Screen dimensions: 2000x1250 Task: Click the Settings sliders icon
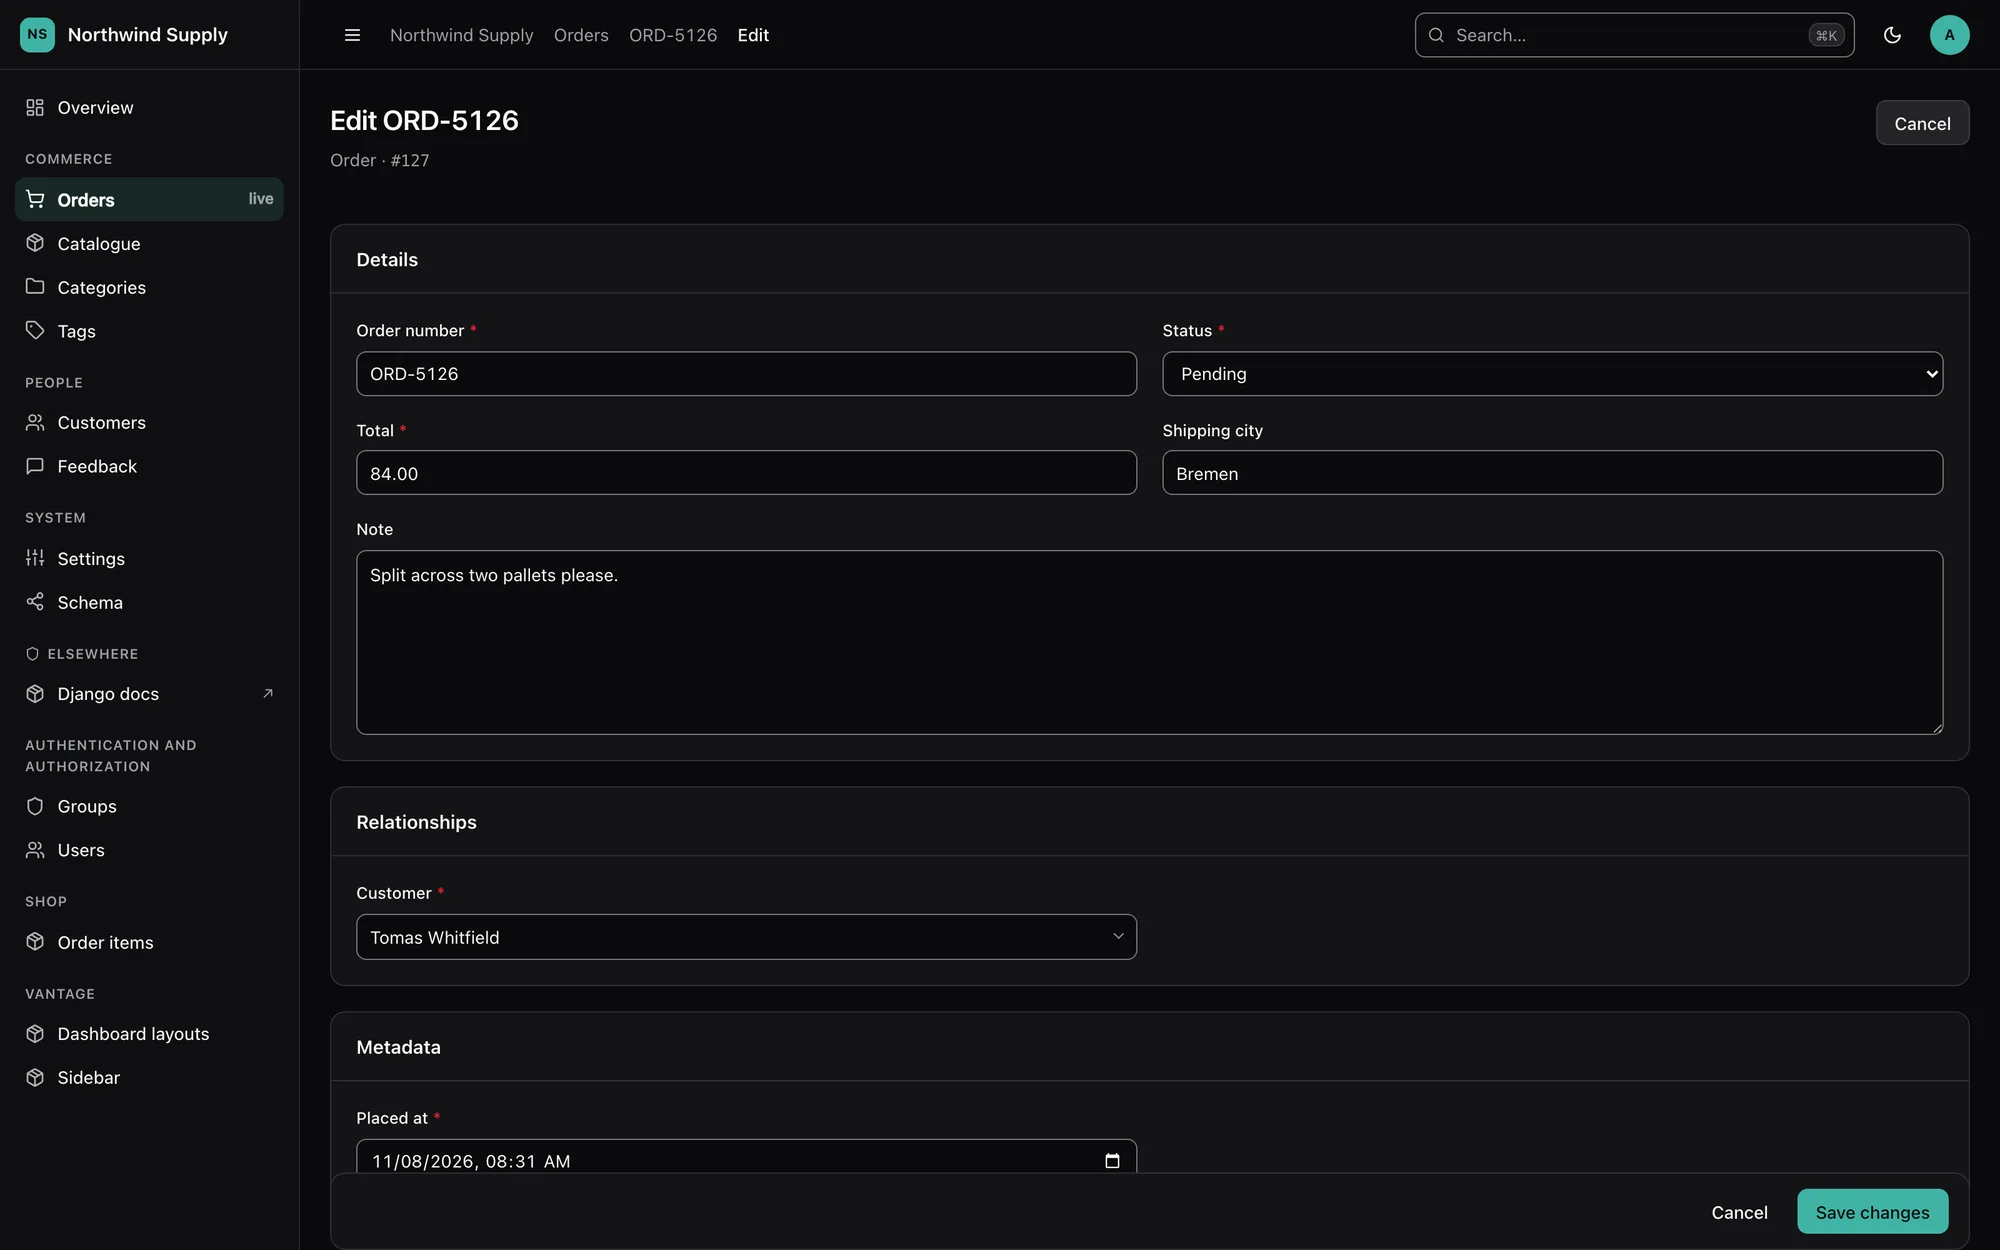click(35, 558)
